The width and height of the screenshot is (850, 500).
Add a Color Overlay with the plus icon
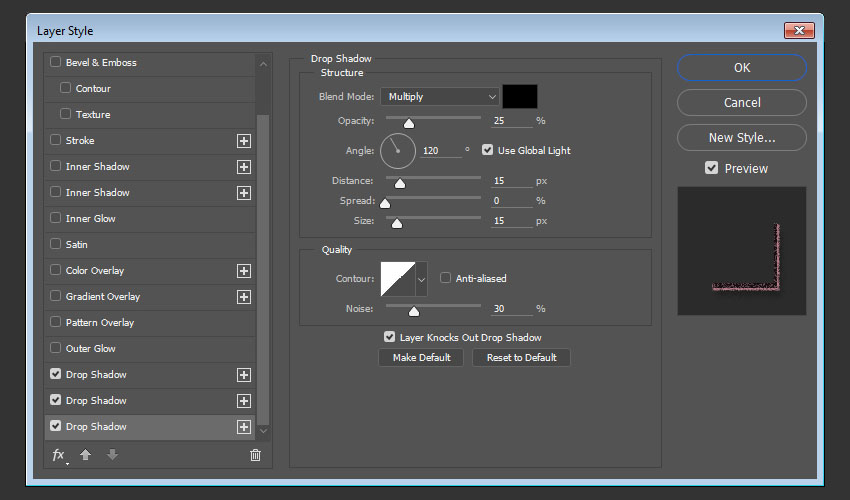(243, 271)
